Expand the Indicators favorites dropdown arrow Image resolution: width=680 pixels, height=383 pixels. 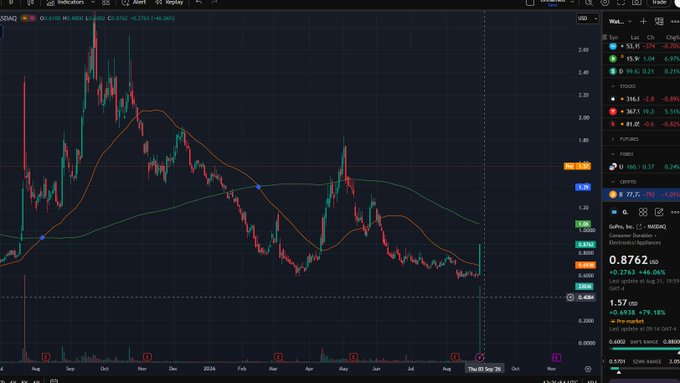point(93,3)
